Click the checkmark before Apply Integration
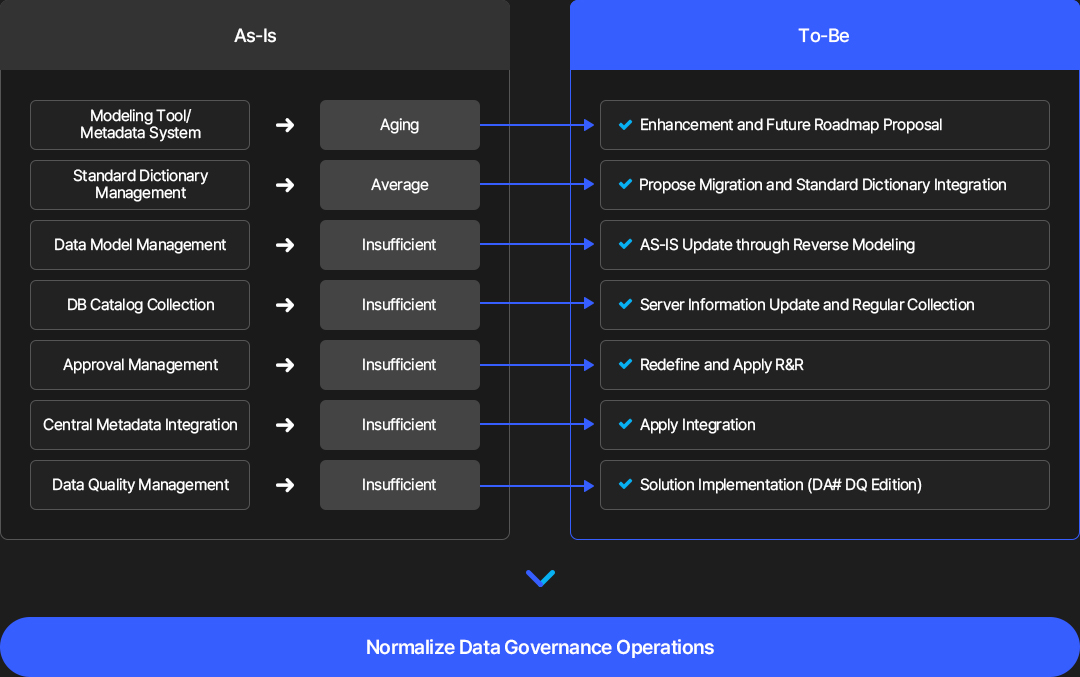 625,424
